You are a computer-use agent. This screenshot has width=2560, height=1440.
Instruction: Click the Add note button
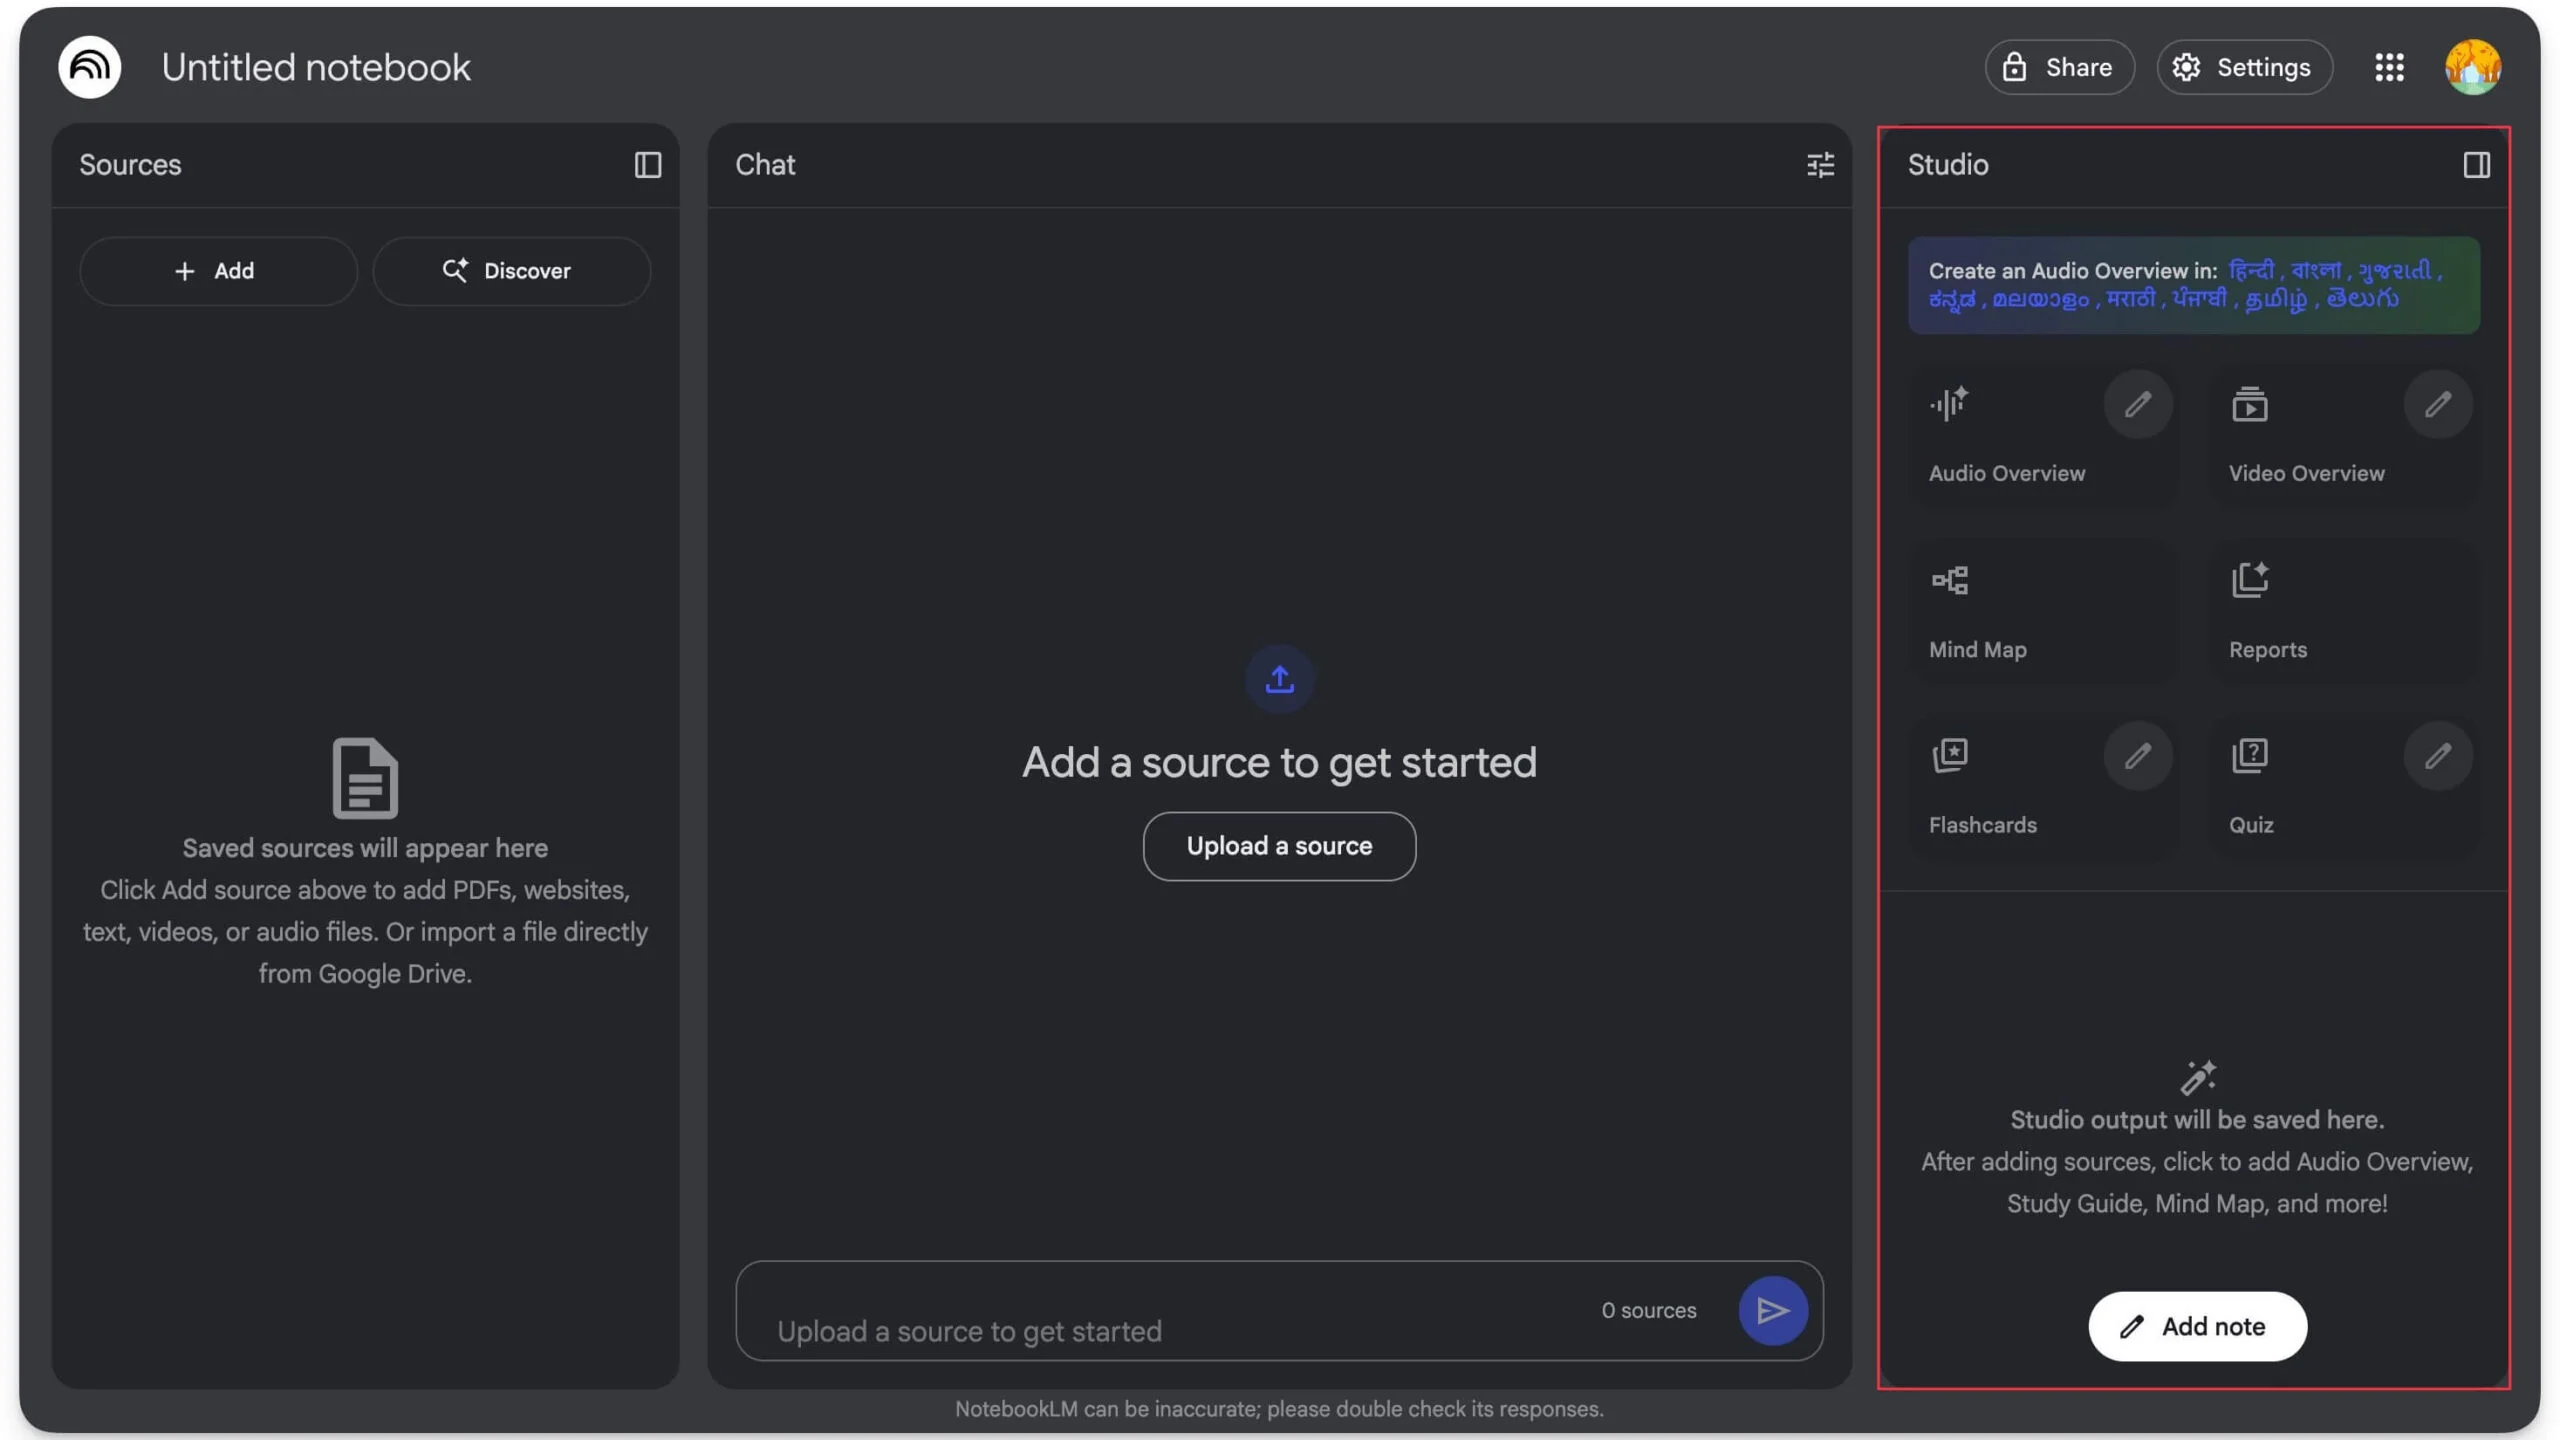tap(2196, 1326)
